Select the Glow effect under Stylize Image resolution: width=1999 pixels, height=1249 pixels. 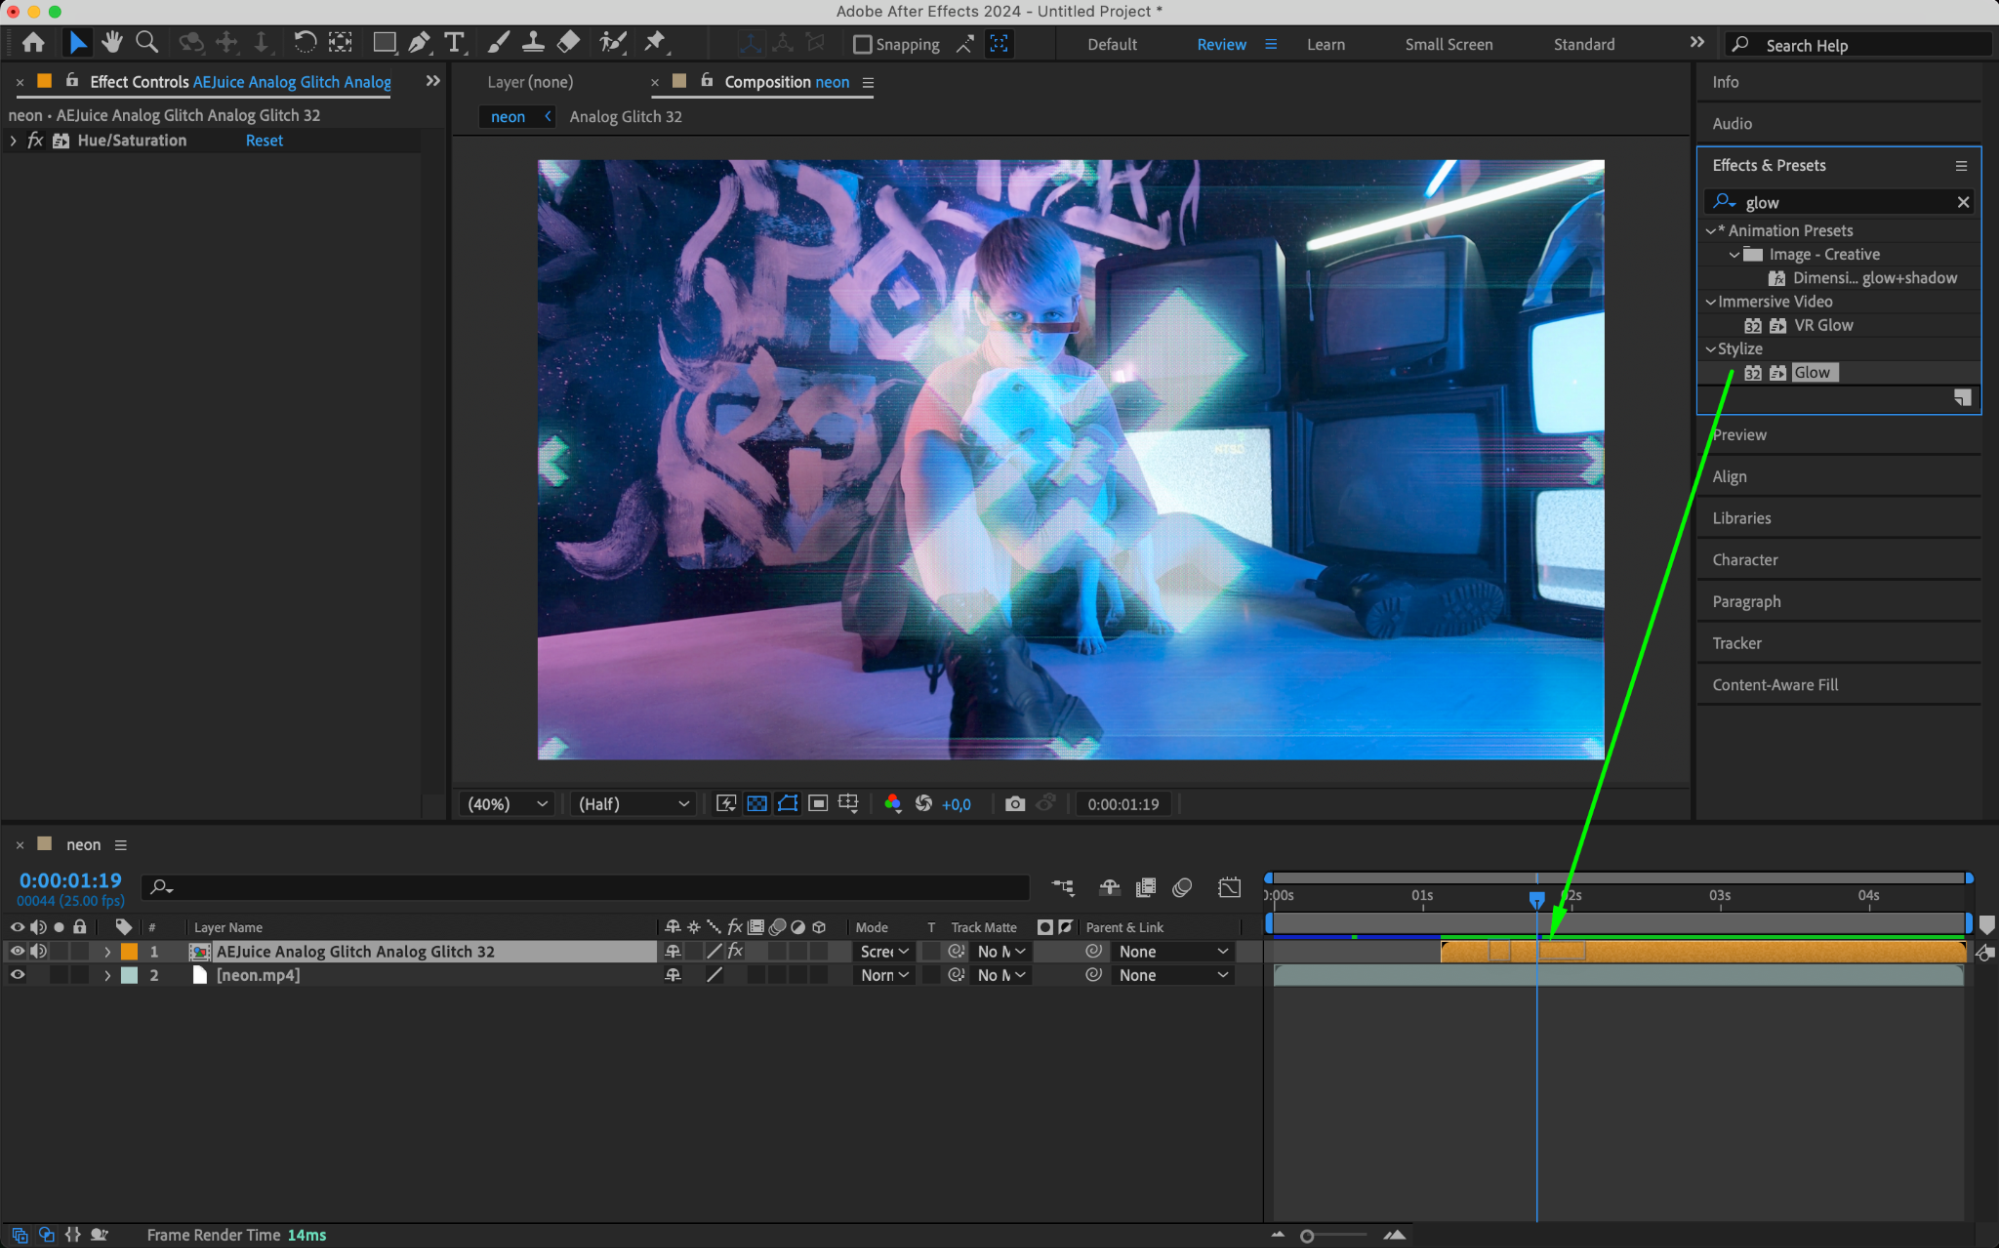[1811, 372]
